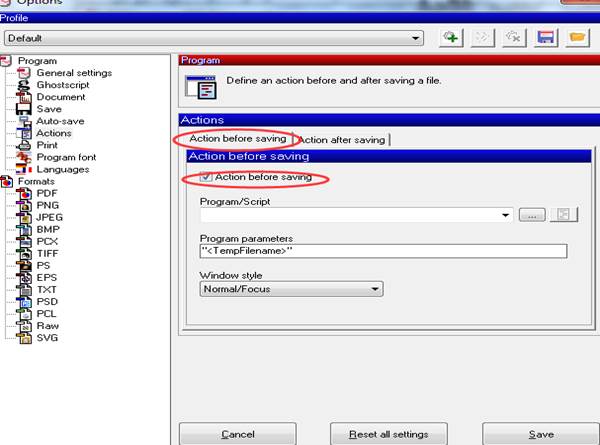Select the JPEG format entry
This screenshot has height=445, width=600.
click(x=50, y=217)
